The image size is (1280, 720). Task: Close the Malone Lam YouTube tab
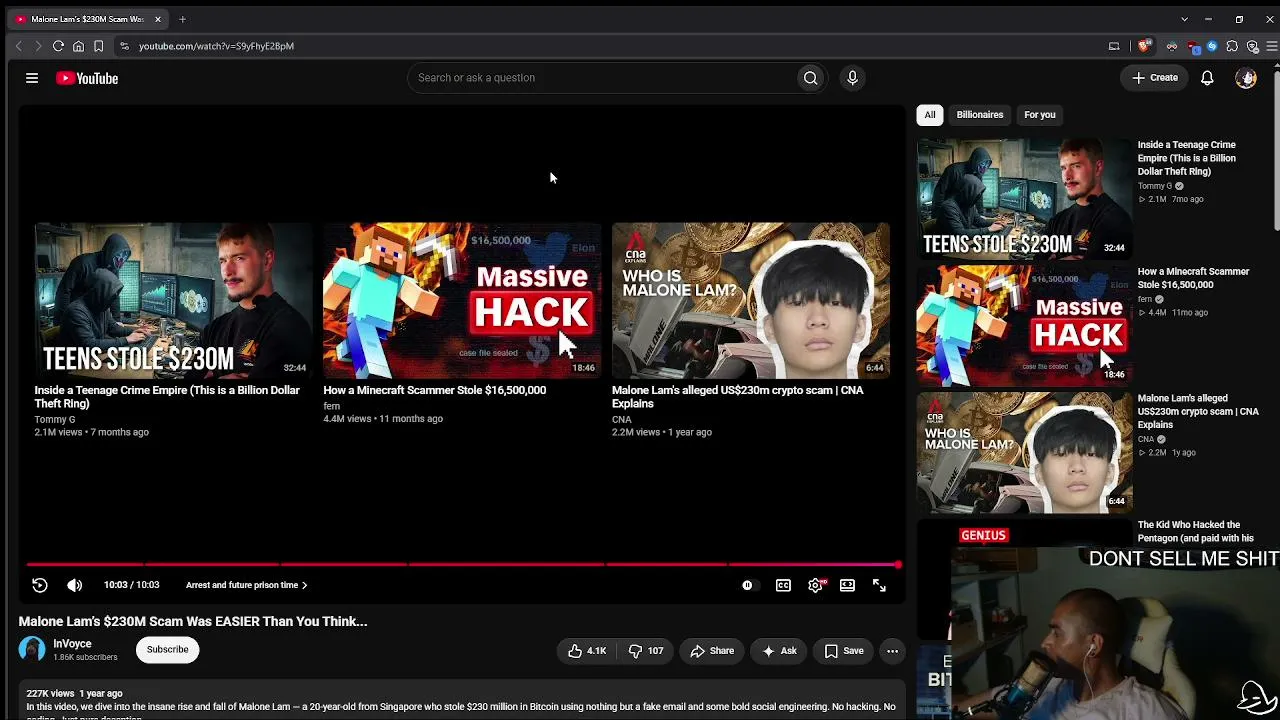click(x=157, y=19)
